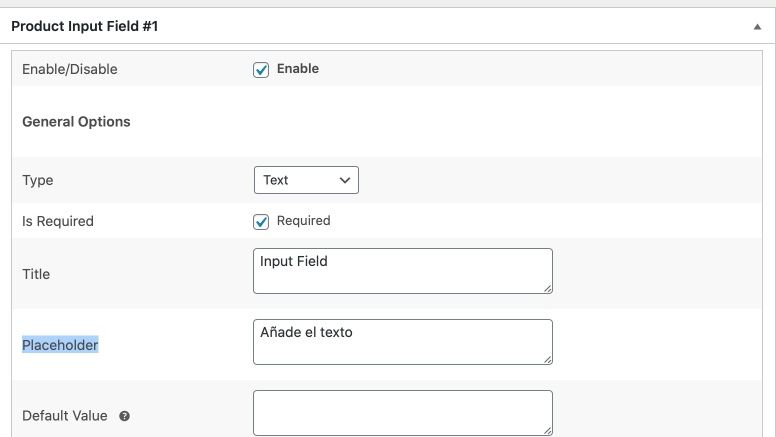The image size is (776, 437).
Task: Click the Default Value row label
Action: [x=65, y=416]
